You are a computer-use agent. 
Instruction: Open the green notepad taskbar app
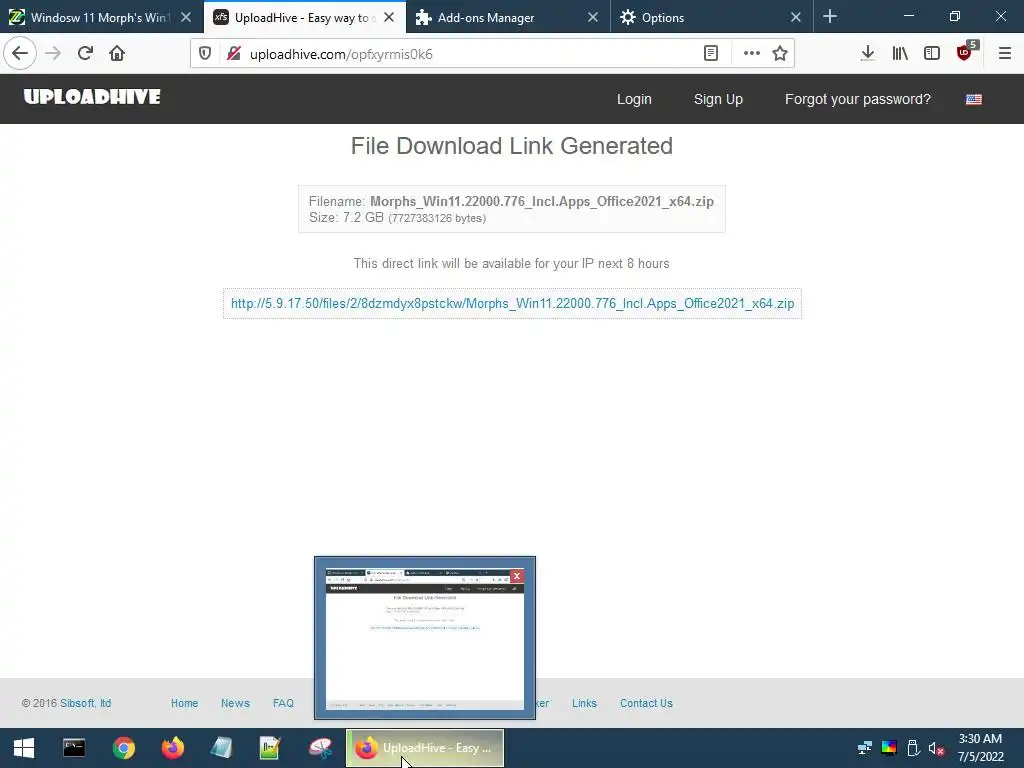tap(270, 748)
